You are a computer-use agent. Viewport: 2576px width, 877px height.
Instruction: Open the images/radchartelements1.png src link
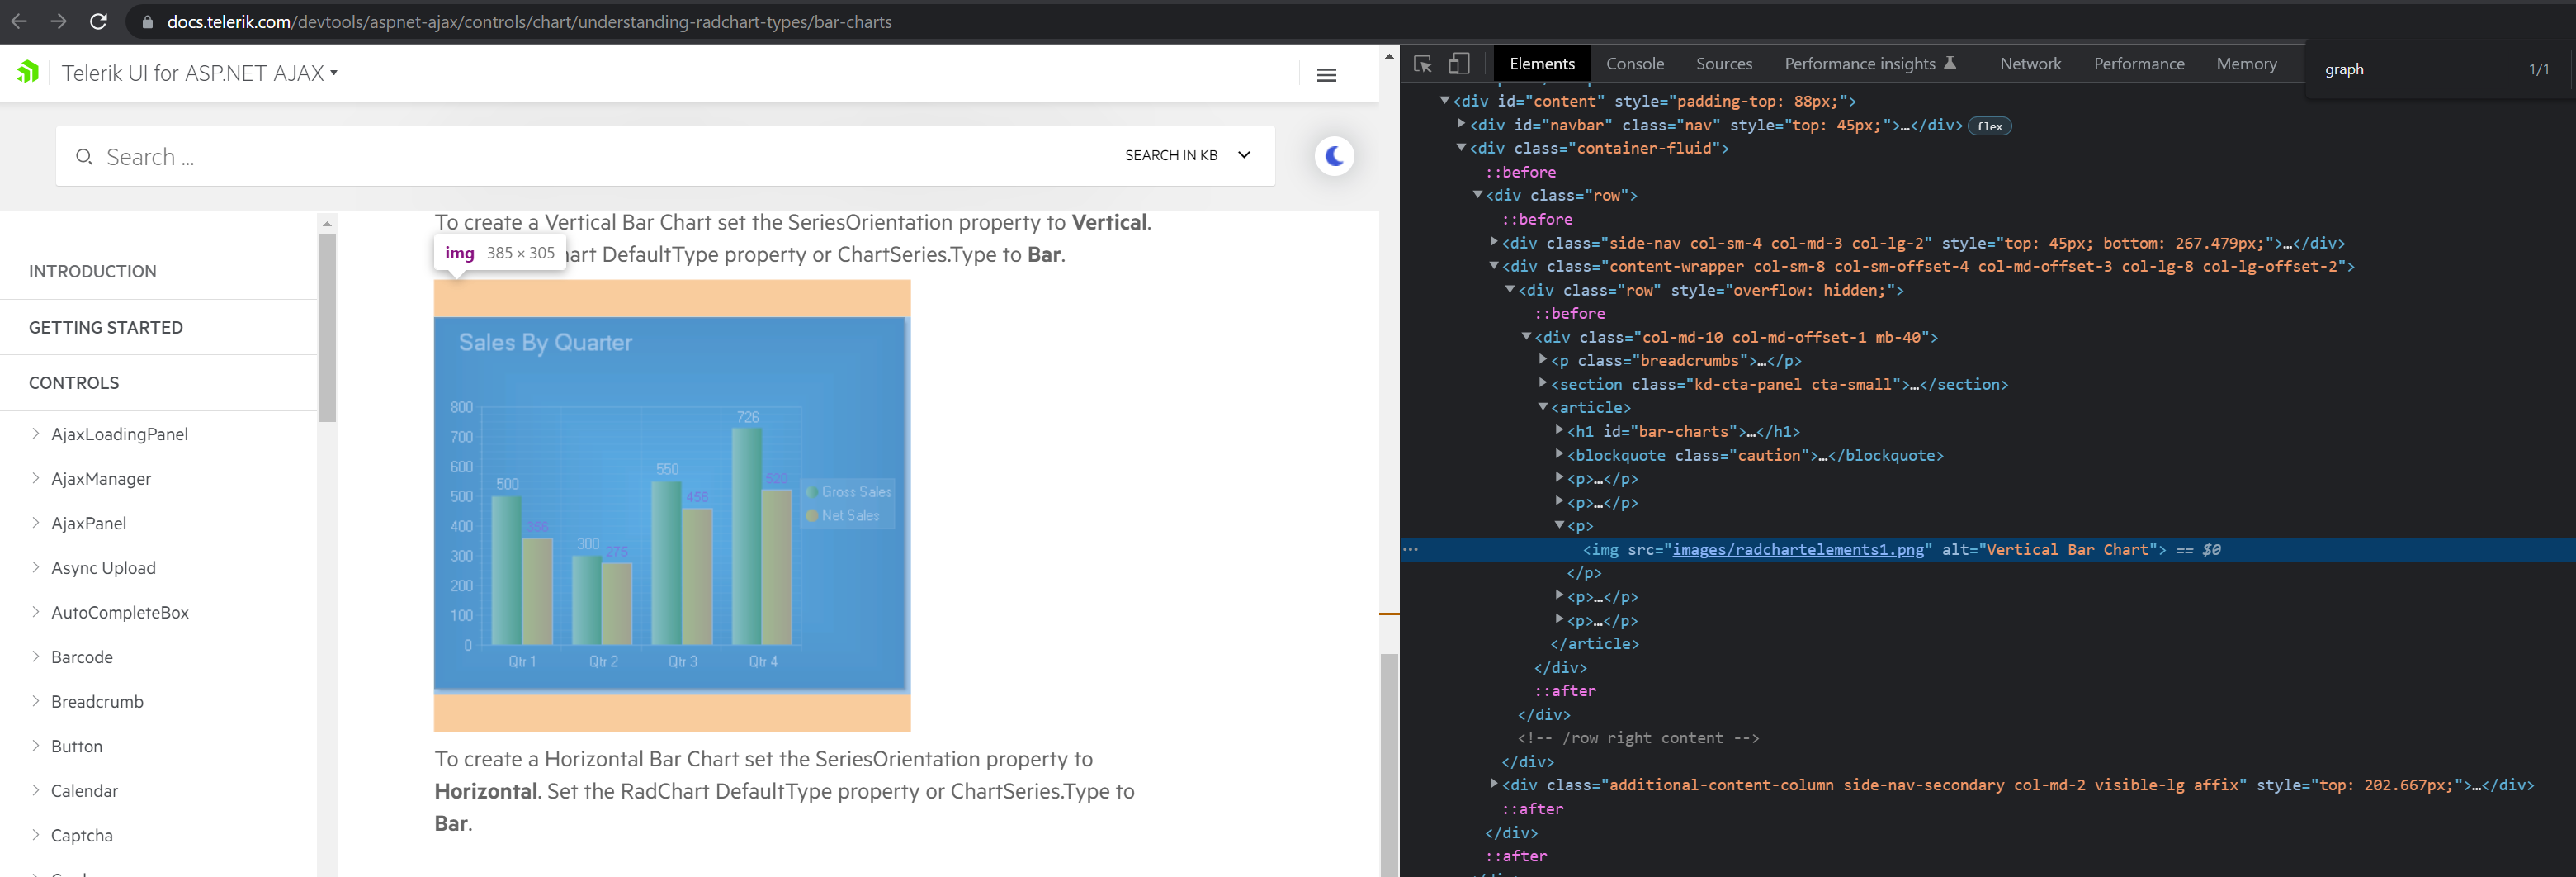tap(1797, 549)
